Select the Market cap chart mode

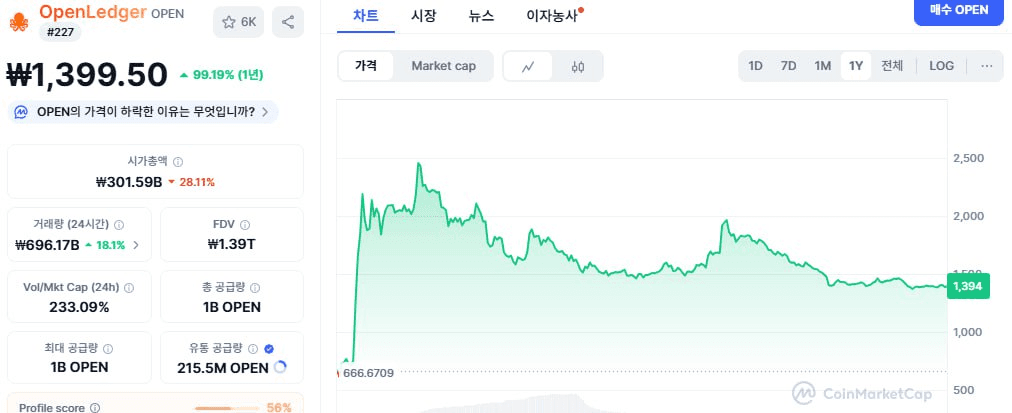tap(443, 66)
